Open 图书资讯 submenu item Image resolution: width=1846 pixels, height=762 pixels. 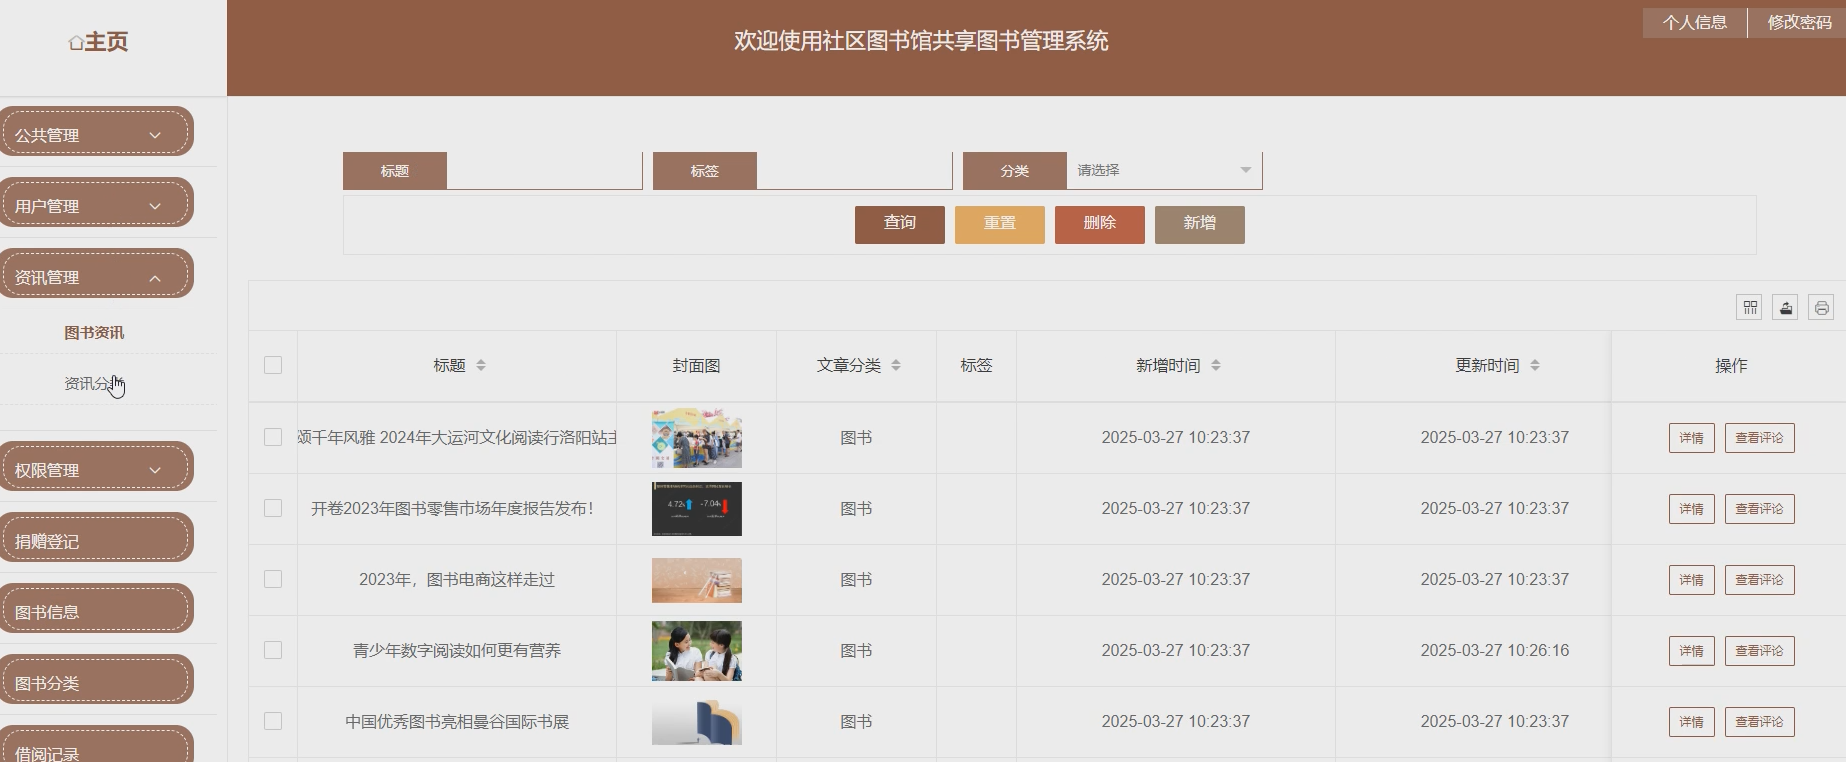pyautogui.click(x=94, y=333)
